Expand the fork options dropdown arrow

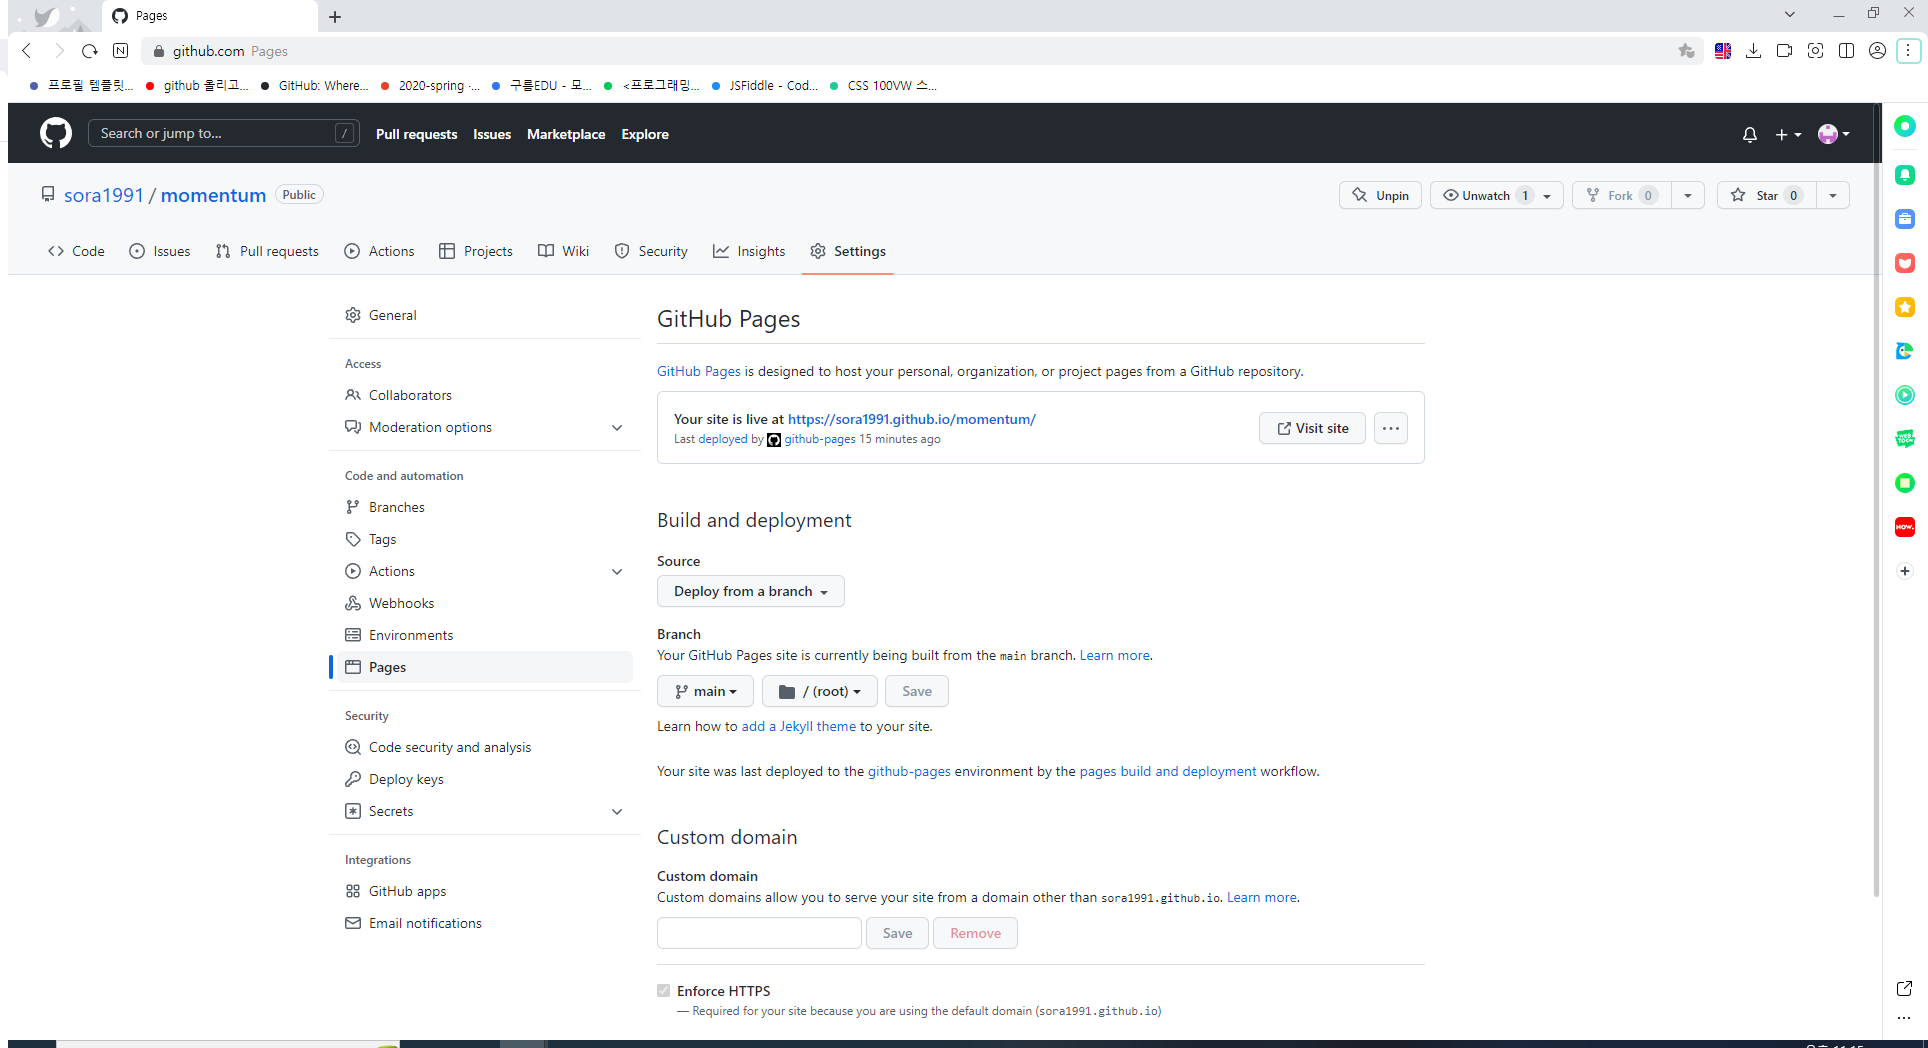(1688, 195)
